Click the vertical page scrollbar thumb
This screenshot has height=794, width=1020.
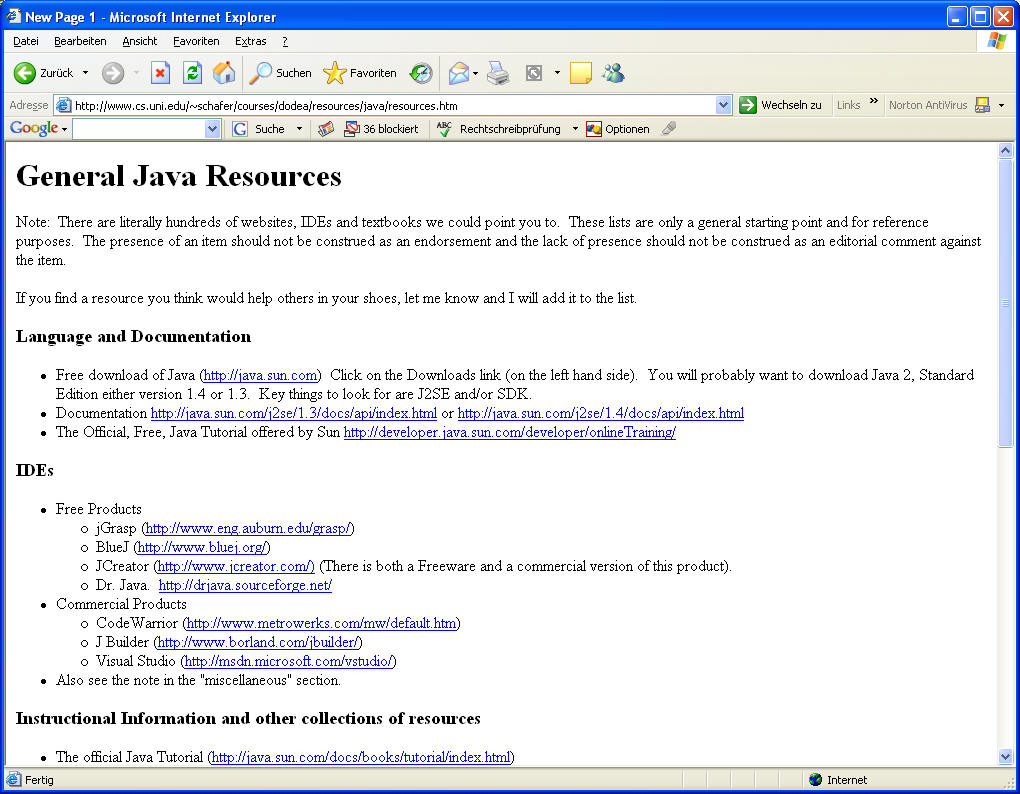1006,300
